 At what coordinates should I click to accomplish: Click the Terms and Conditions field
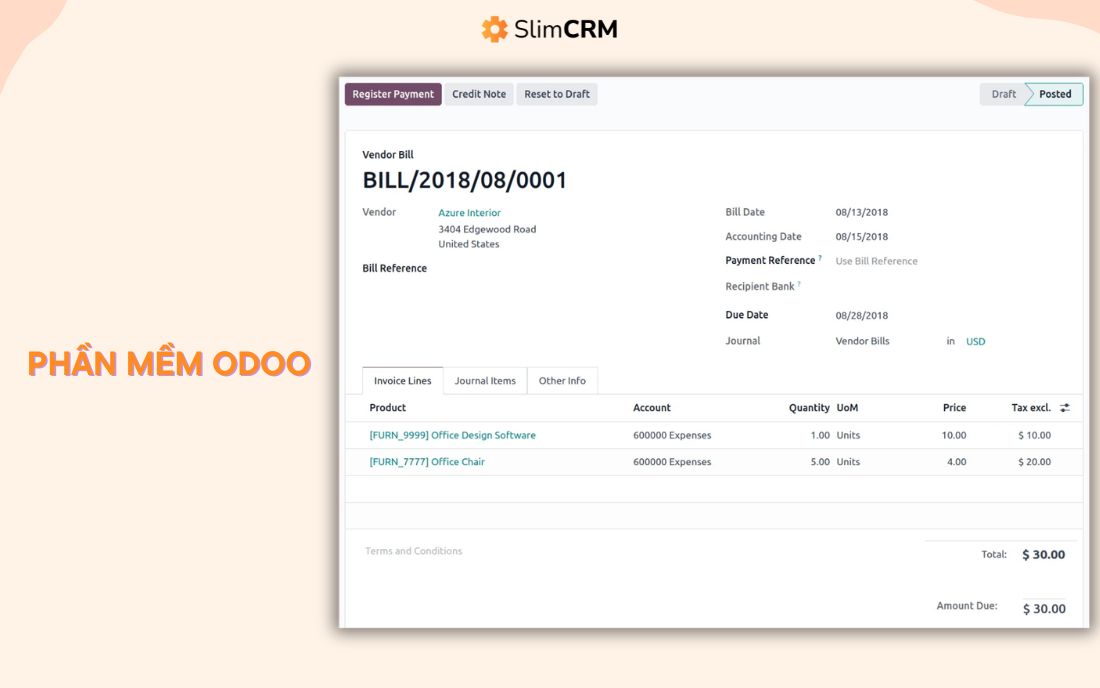click(x=414, y=551)
